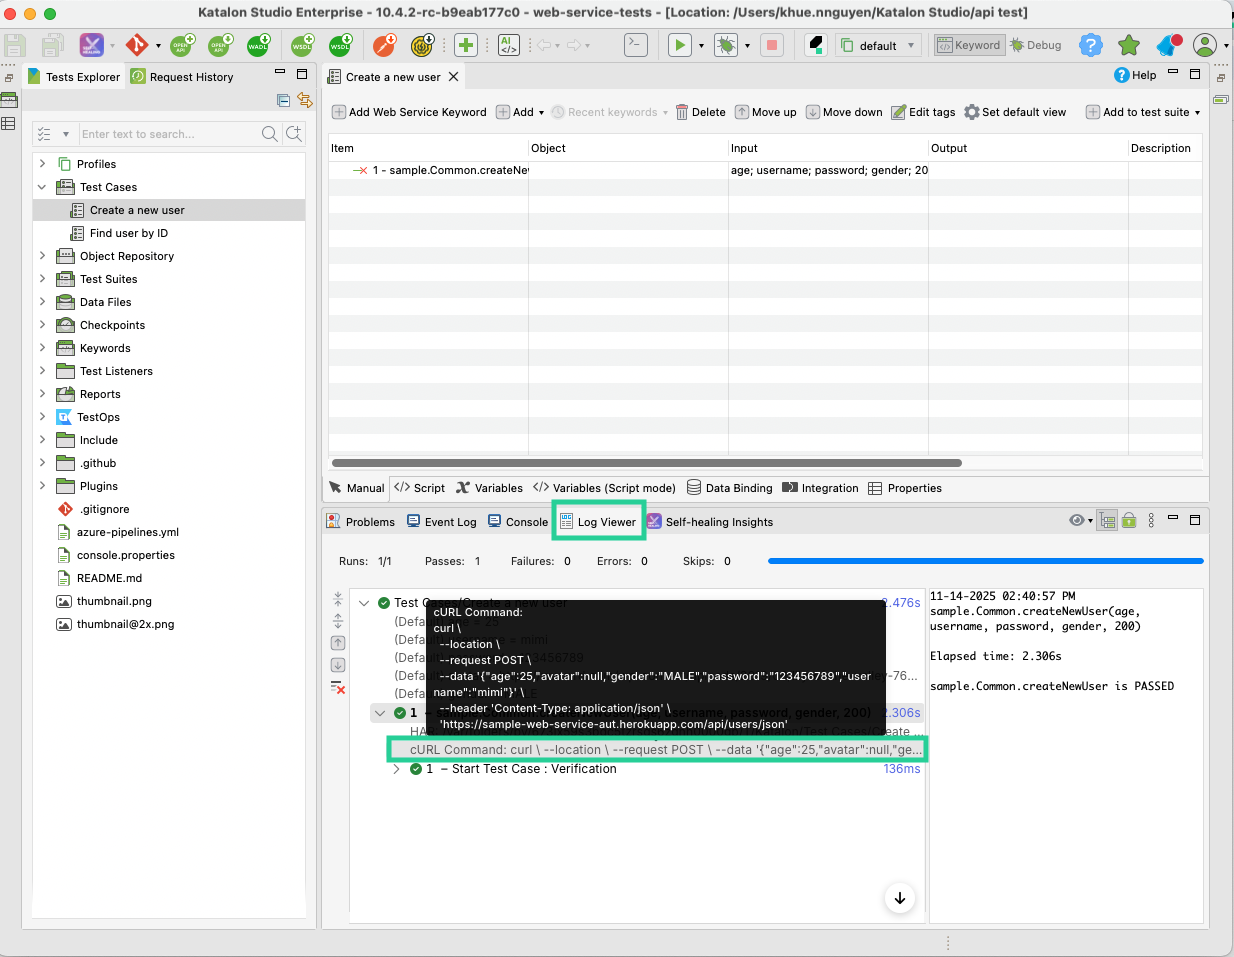
Task: Click the blue test run progress bar
Action: tap(985, 561)
